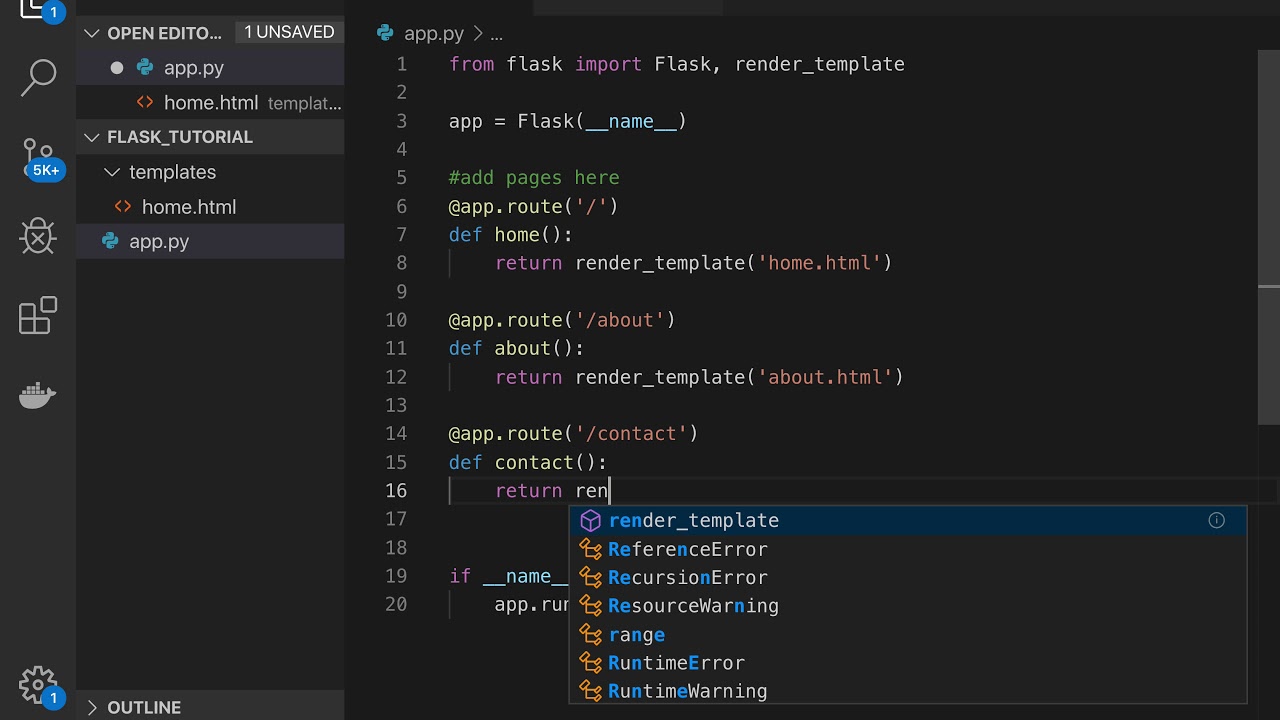The width and height of the screenshot is (1280, 720).
Task: Choose range suggestion
Action: pos(908,634)
